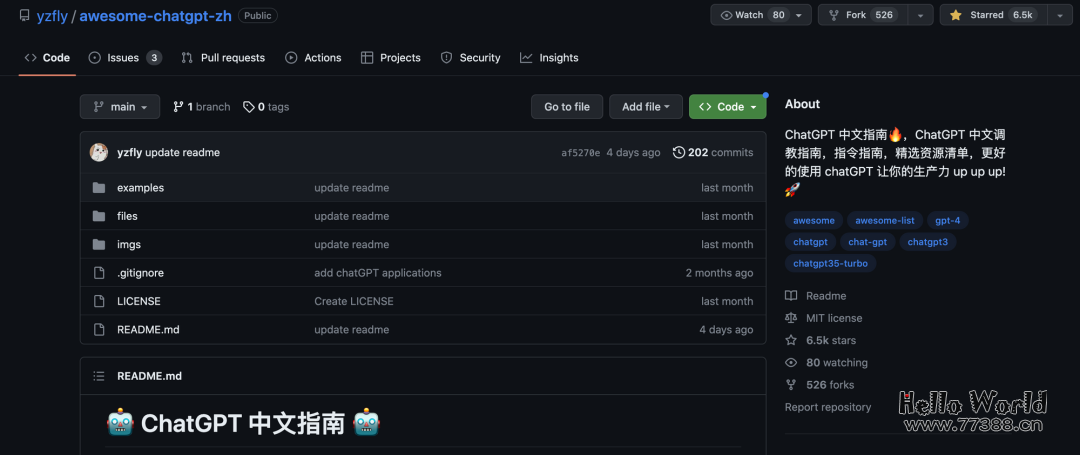Click the repository icon beside yzfly
This screenshot has width=1080, height=455.
coord(24,15)
